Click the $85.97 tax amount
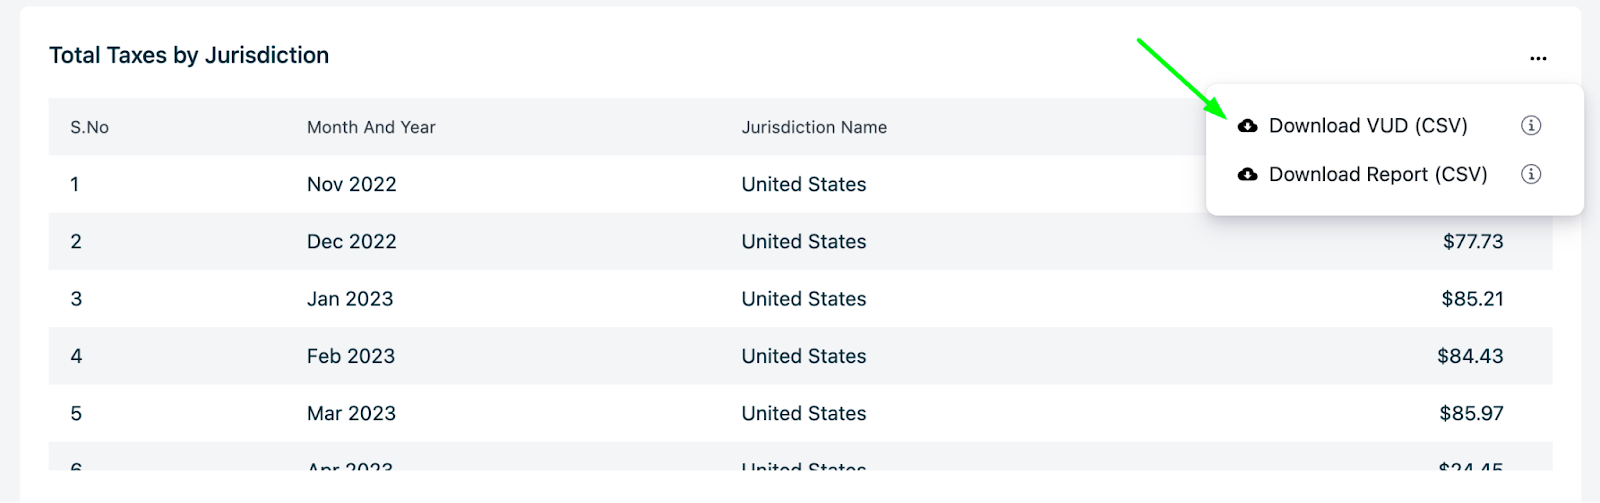This screenshot has width=1600, height=503. coord(1471,414)
